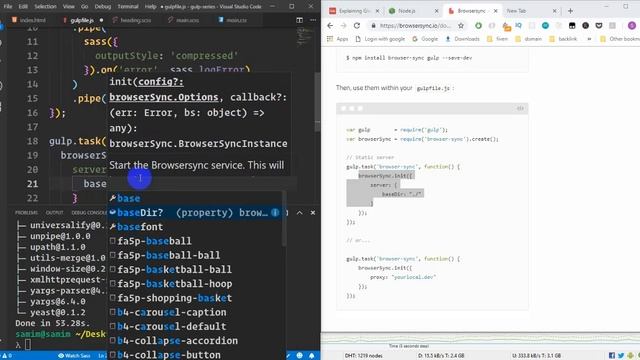640x360 pixels.
Task: Pick the fa5p-baseball snippet suggestion
Action: click(x=195, y=241)
